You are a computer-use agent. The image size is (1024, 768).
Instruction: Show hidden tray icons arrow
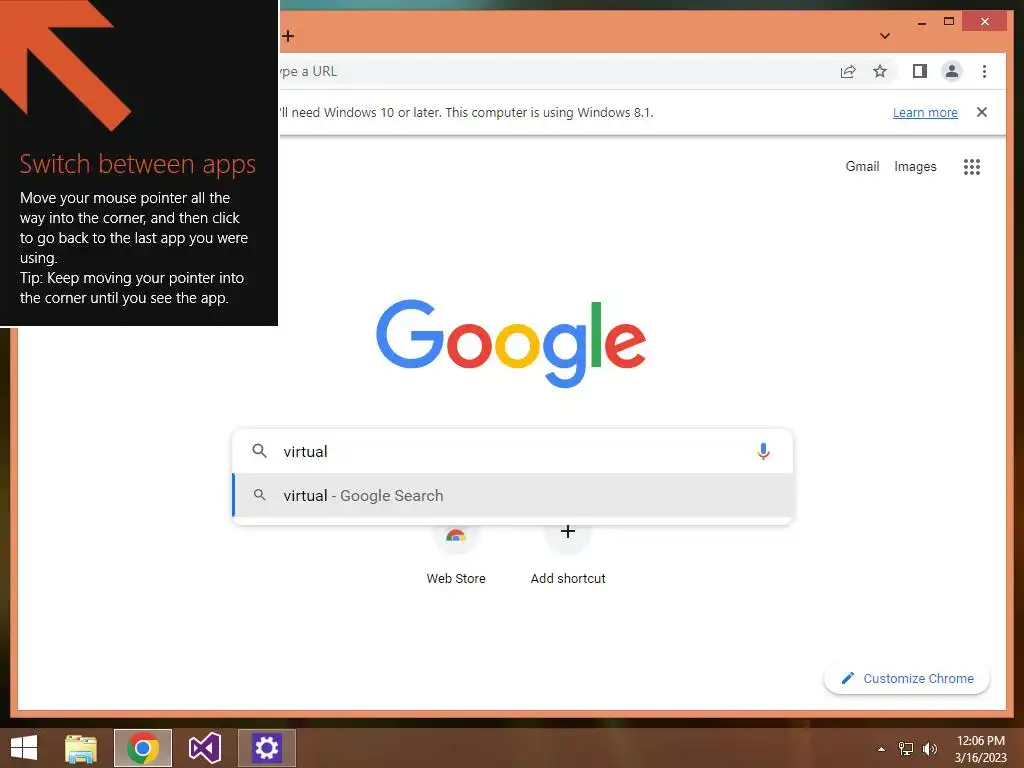[882, 749]
